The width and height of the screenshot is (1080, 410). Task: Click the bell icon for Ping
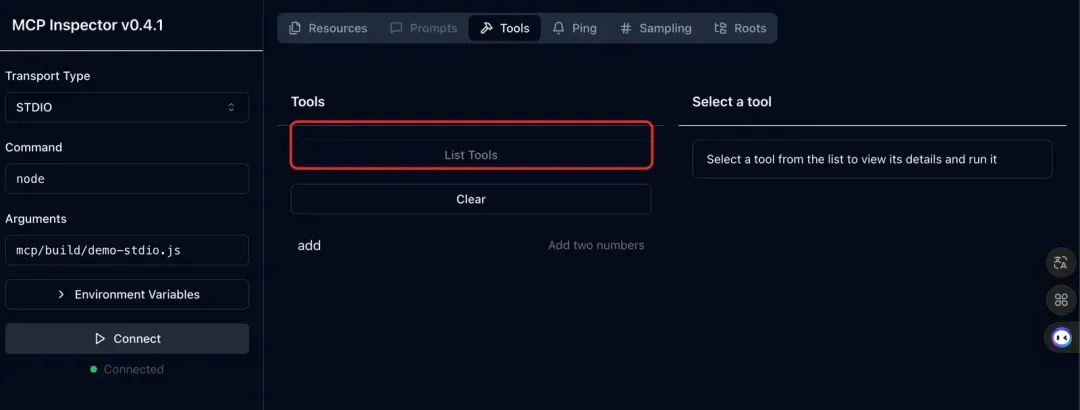tap(558, 28)
